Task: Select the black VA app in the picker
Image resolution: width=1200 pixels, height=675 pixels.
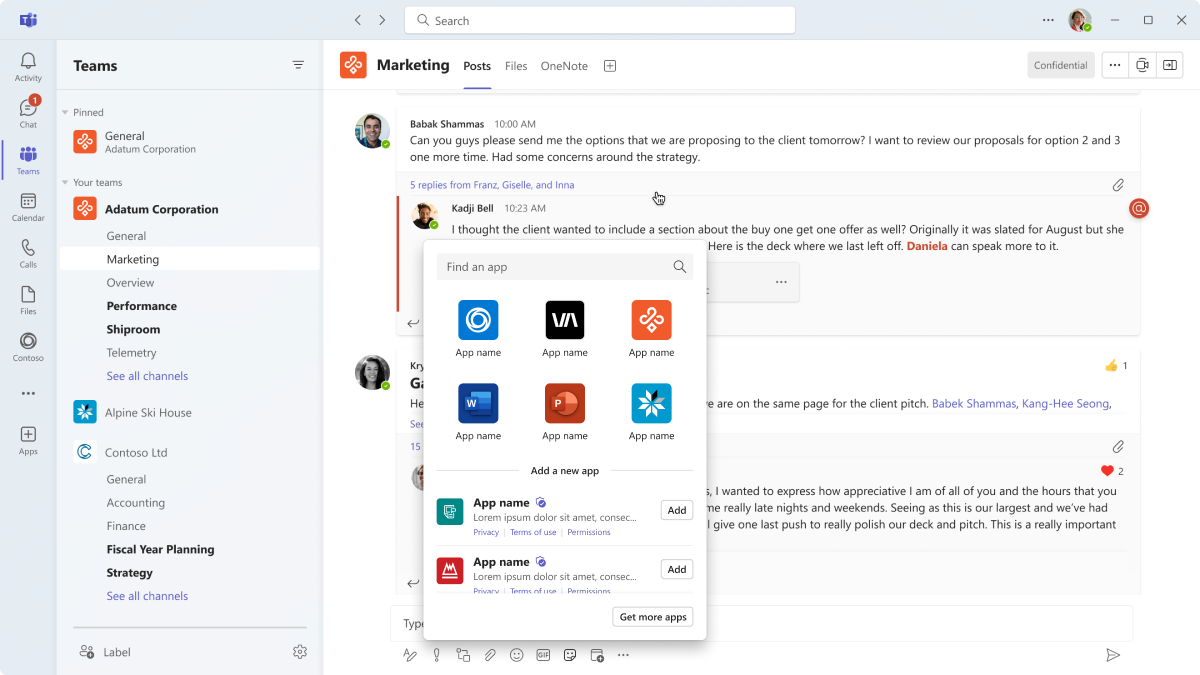Action: click(x=565, y=320)
